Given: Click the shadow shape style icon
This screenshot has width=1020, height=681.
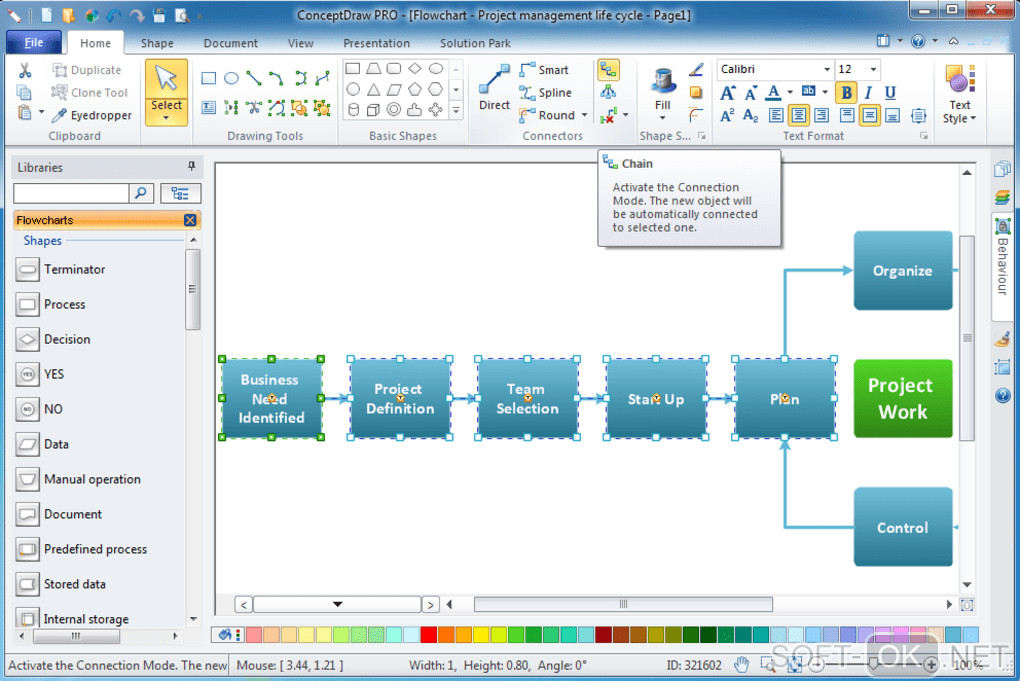Looking at the screenshot, I should pos(696,92).
